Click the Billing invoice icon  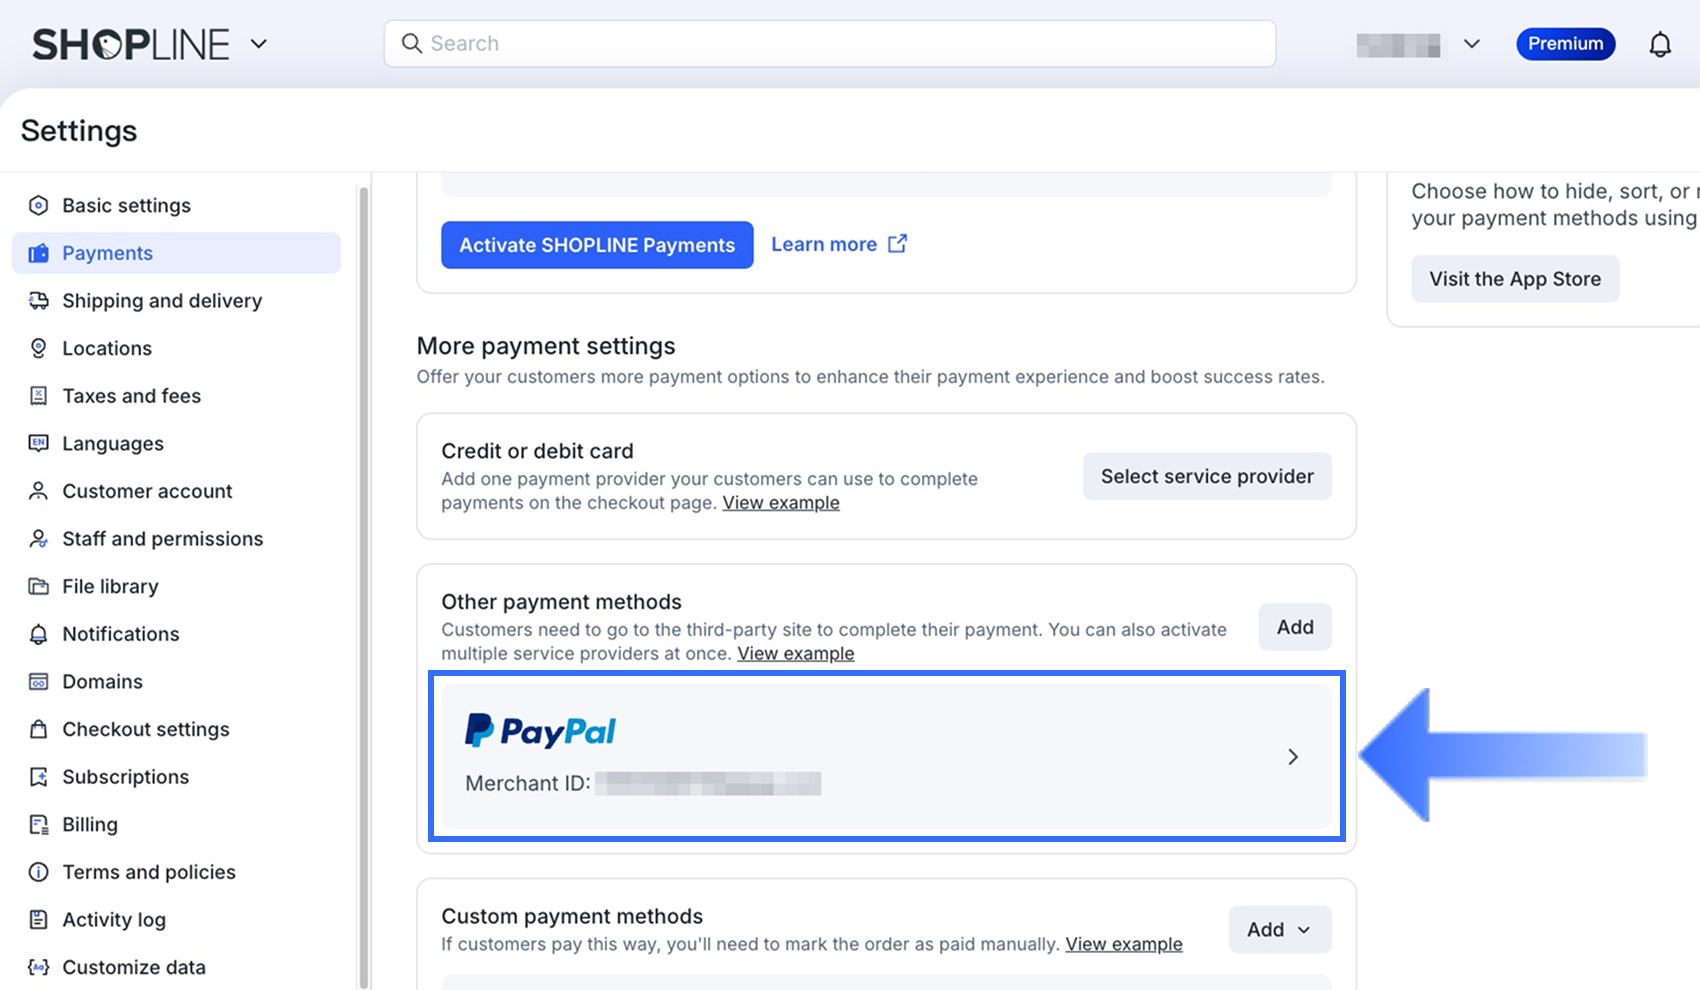click(x=38, y=825)
